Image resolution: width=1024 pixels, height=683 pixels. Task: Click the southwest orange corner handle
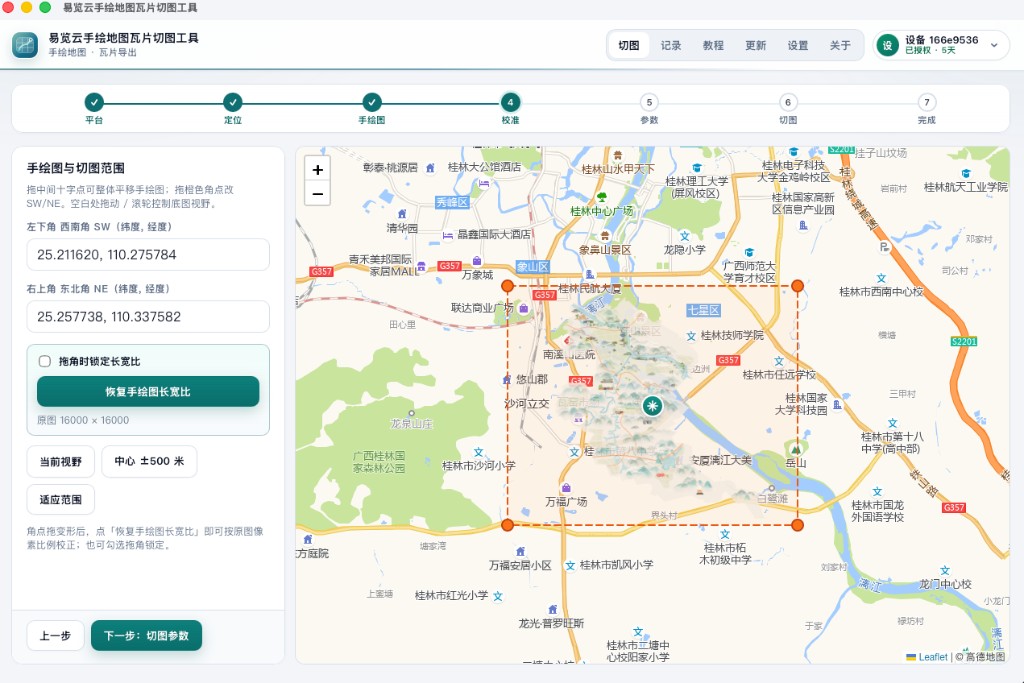click(507, 525)
